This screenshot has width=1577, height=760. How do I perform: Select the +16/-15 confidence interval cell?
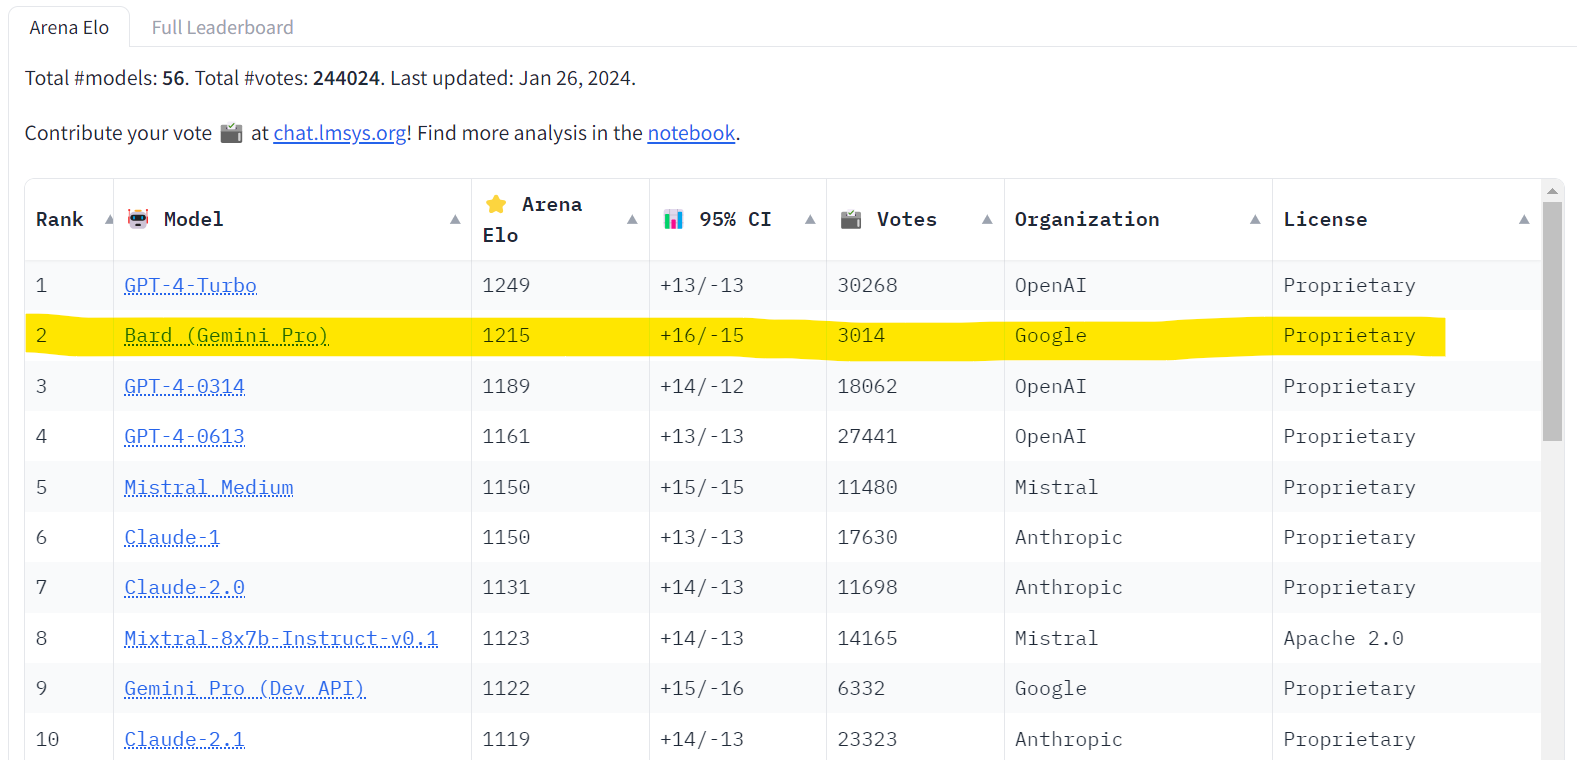738,336
